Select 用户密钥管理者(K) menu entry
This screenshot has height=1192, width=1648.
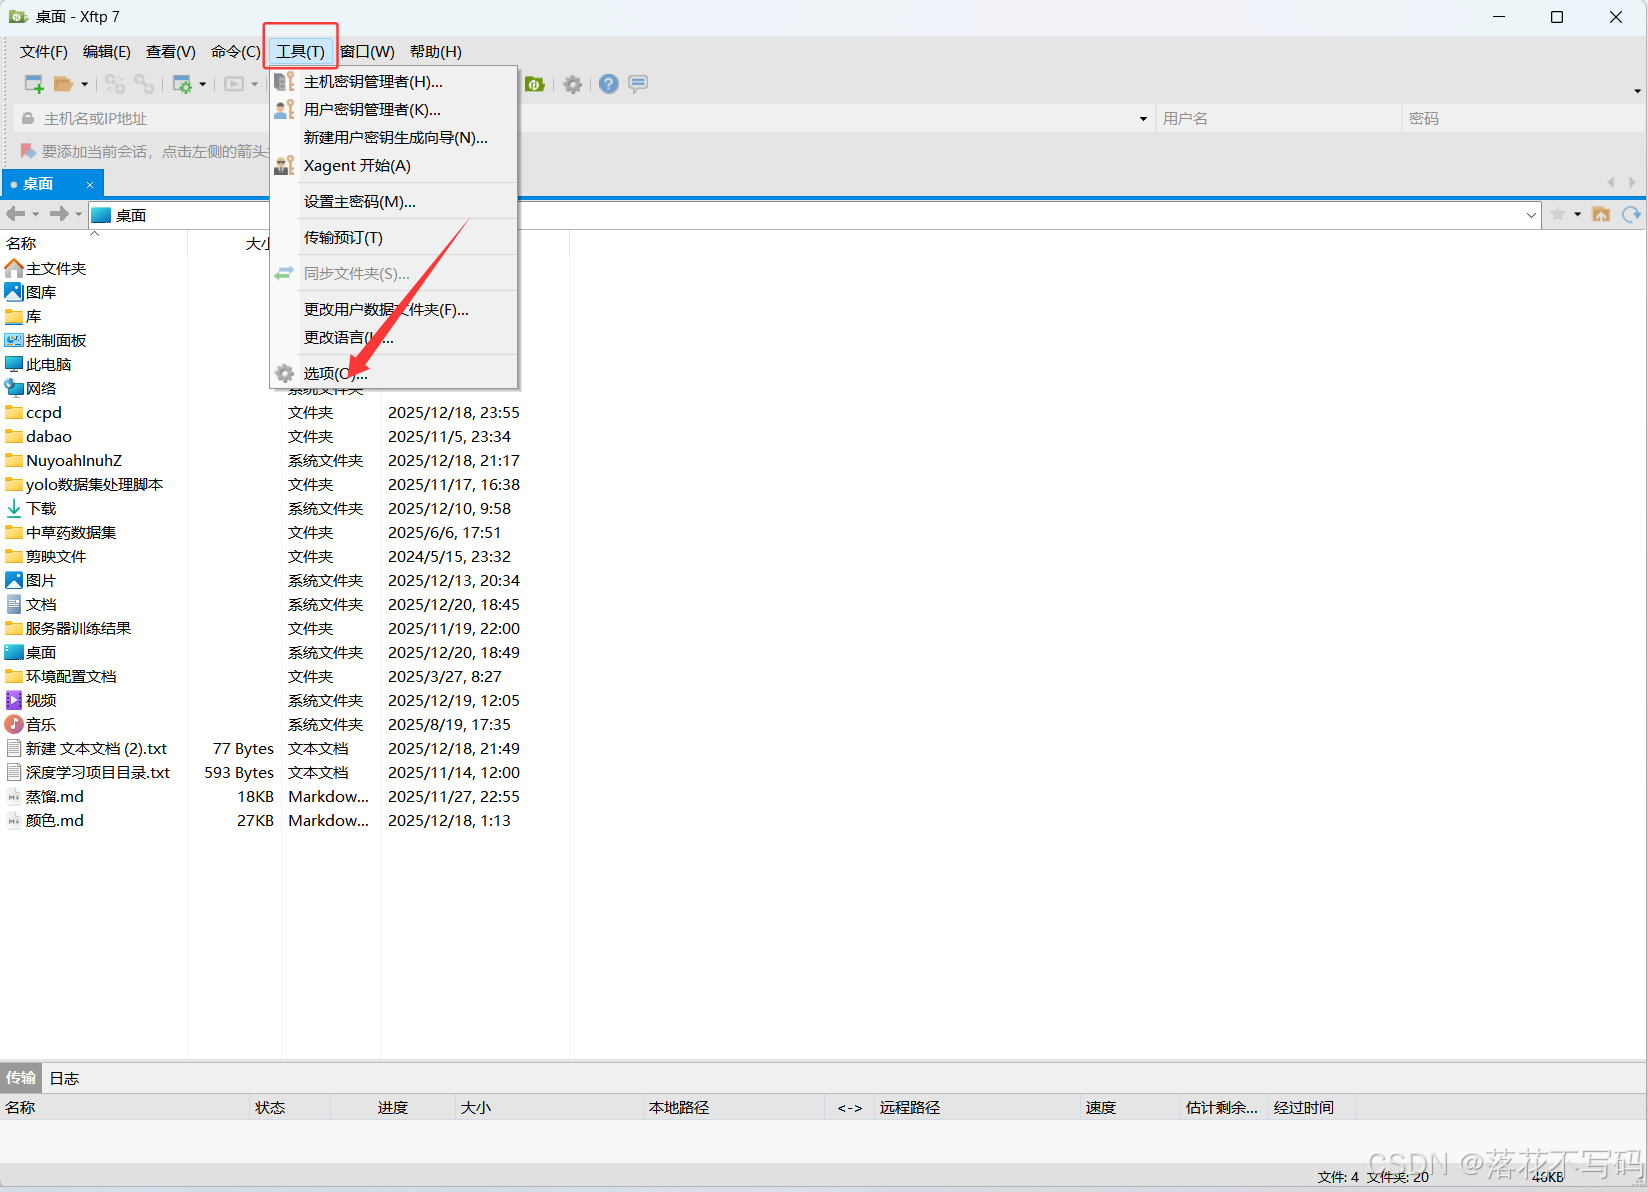pos(394,110)
